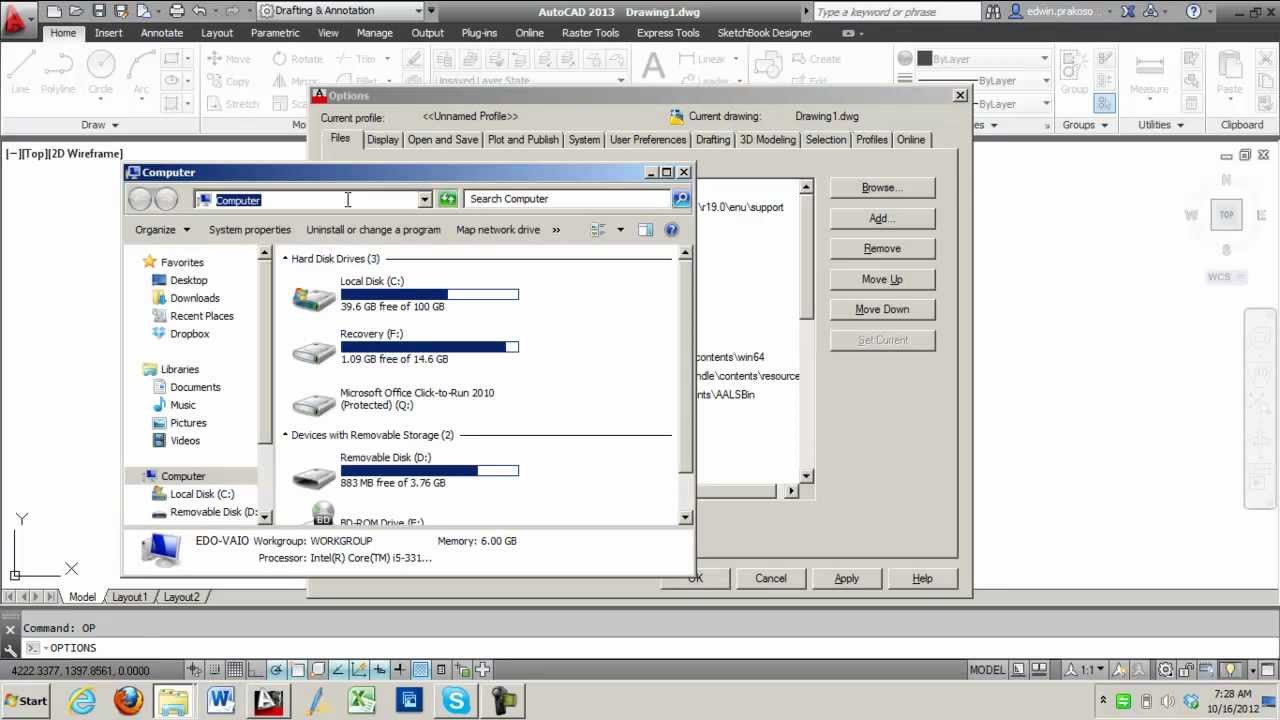Click Uninstall or change a program
Screen dimensions: 1280x720
pyautogui.click(x=373, y=230)
